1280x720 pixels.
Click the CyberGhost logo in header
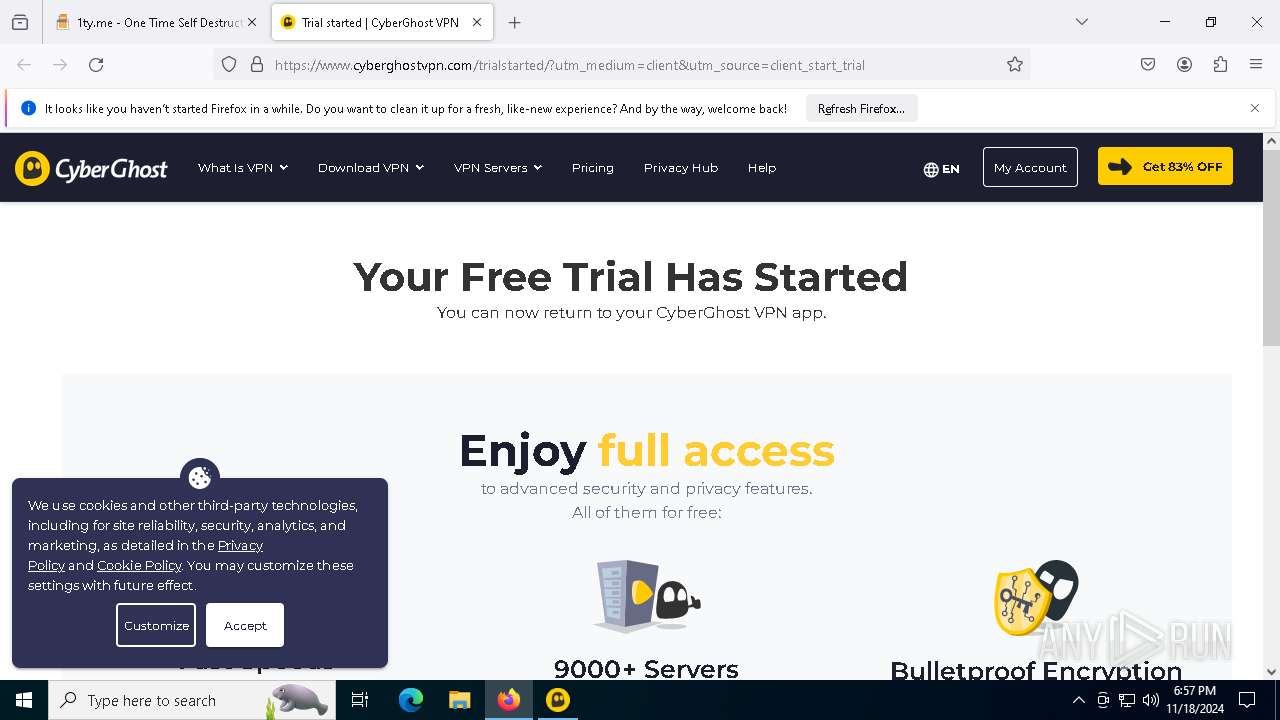click(91, 168)
